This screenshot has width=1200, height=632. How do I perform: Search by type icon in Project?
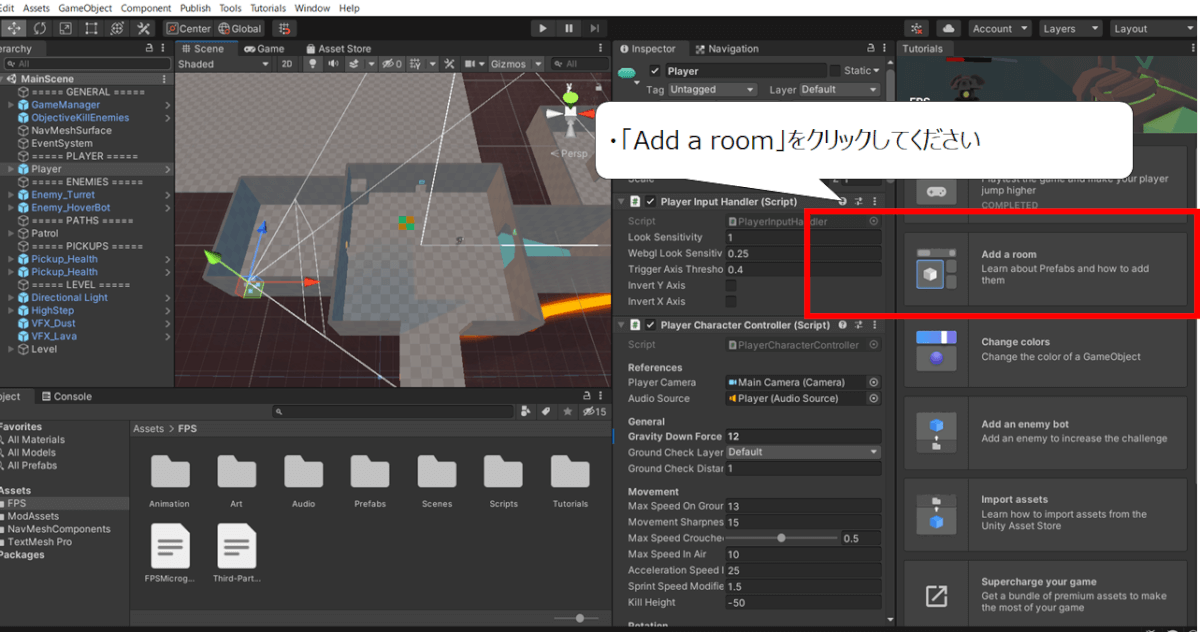pyautogui.click(x=526, y=411)
